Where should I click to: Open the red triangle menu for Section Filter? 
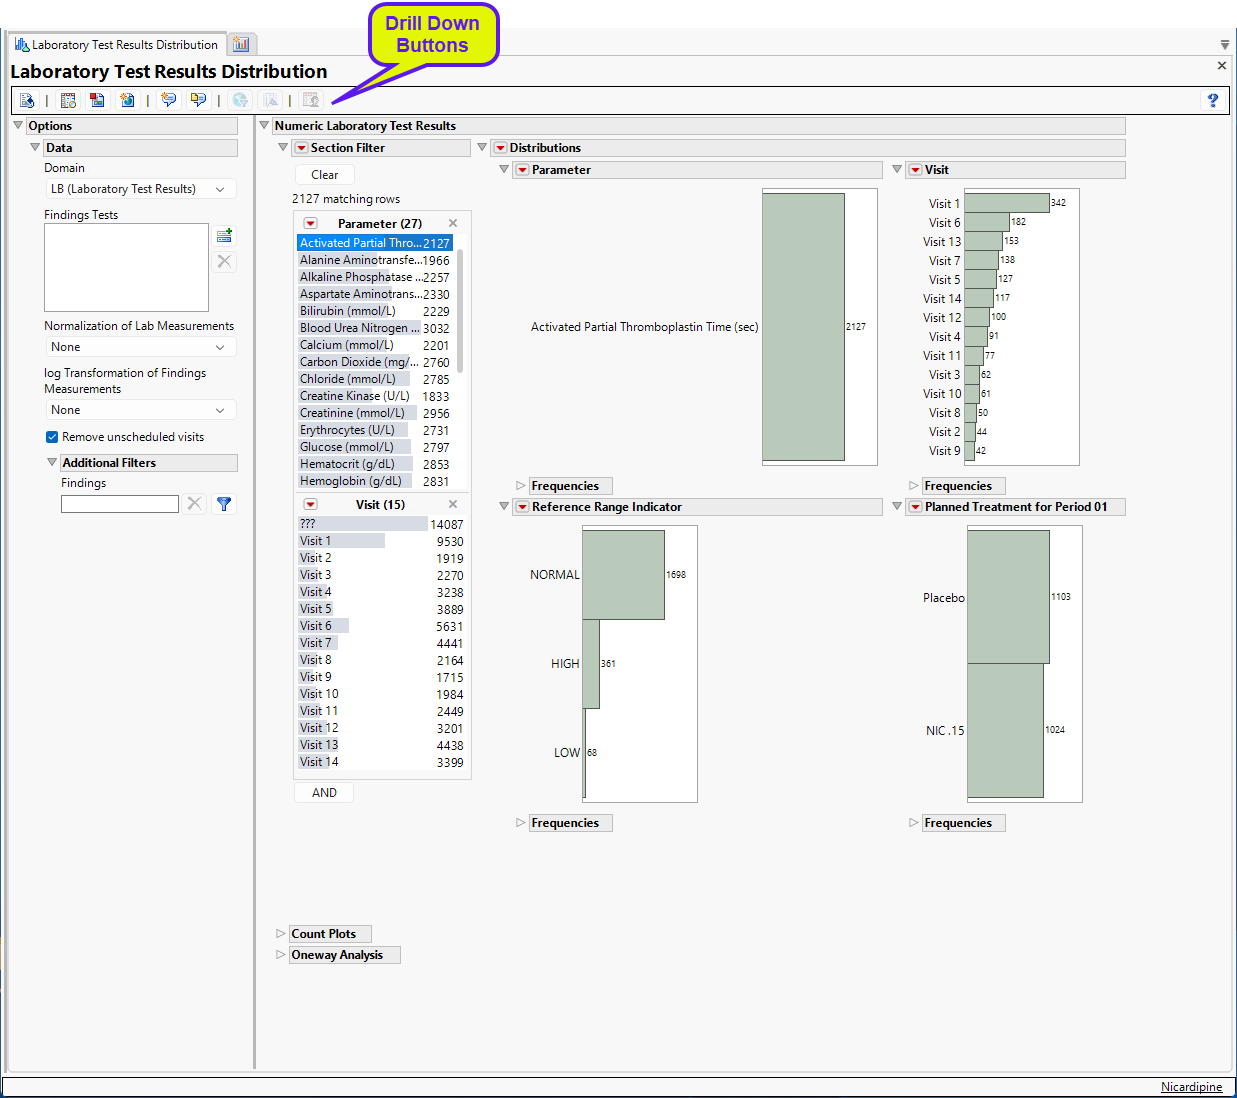click(x=301, y=148)
